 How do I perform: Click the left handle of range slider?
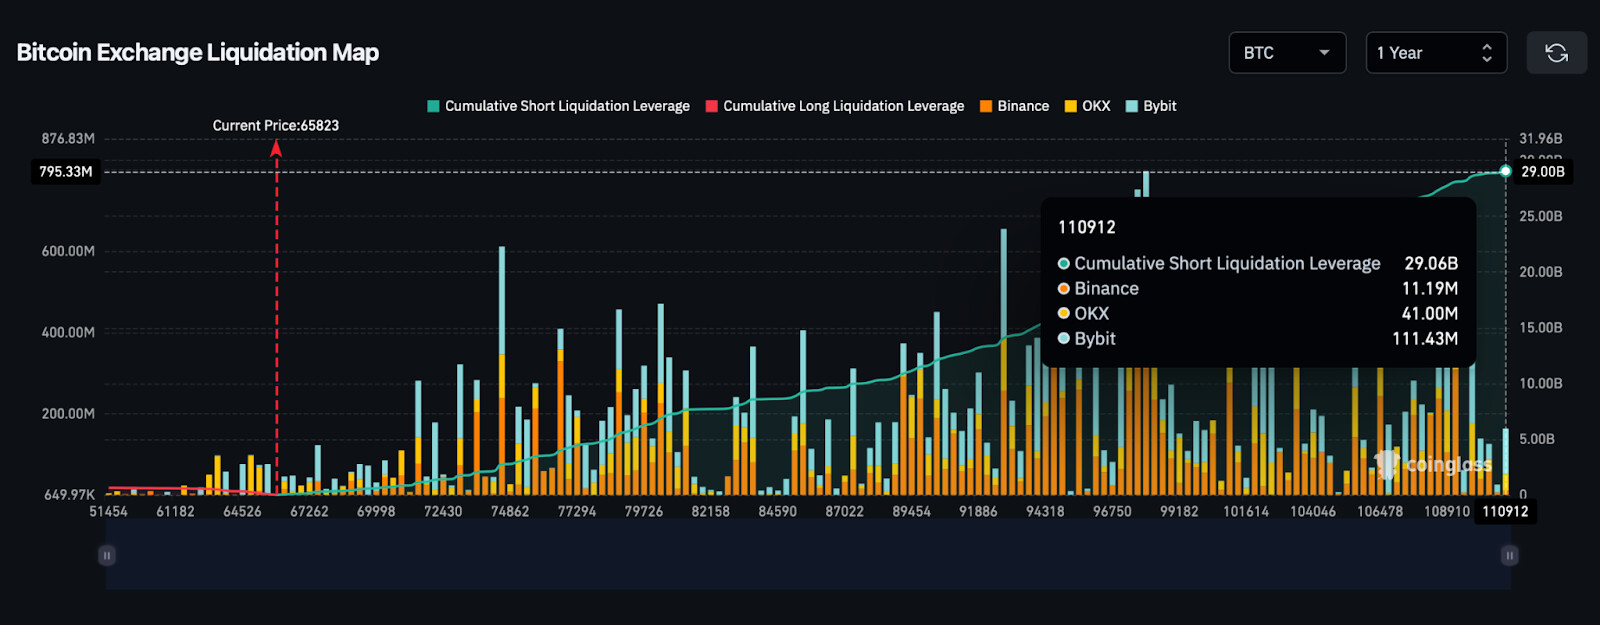coord(107,555)
